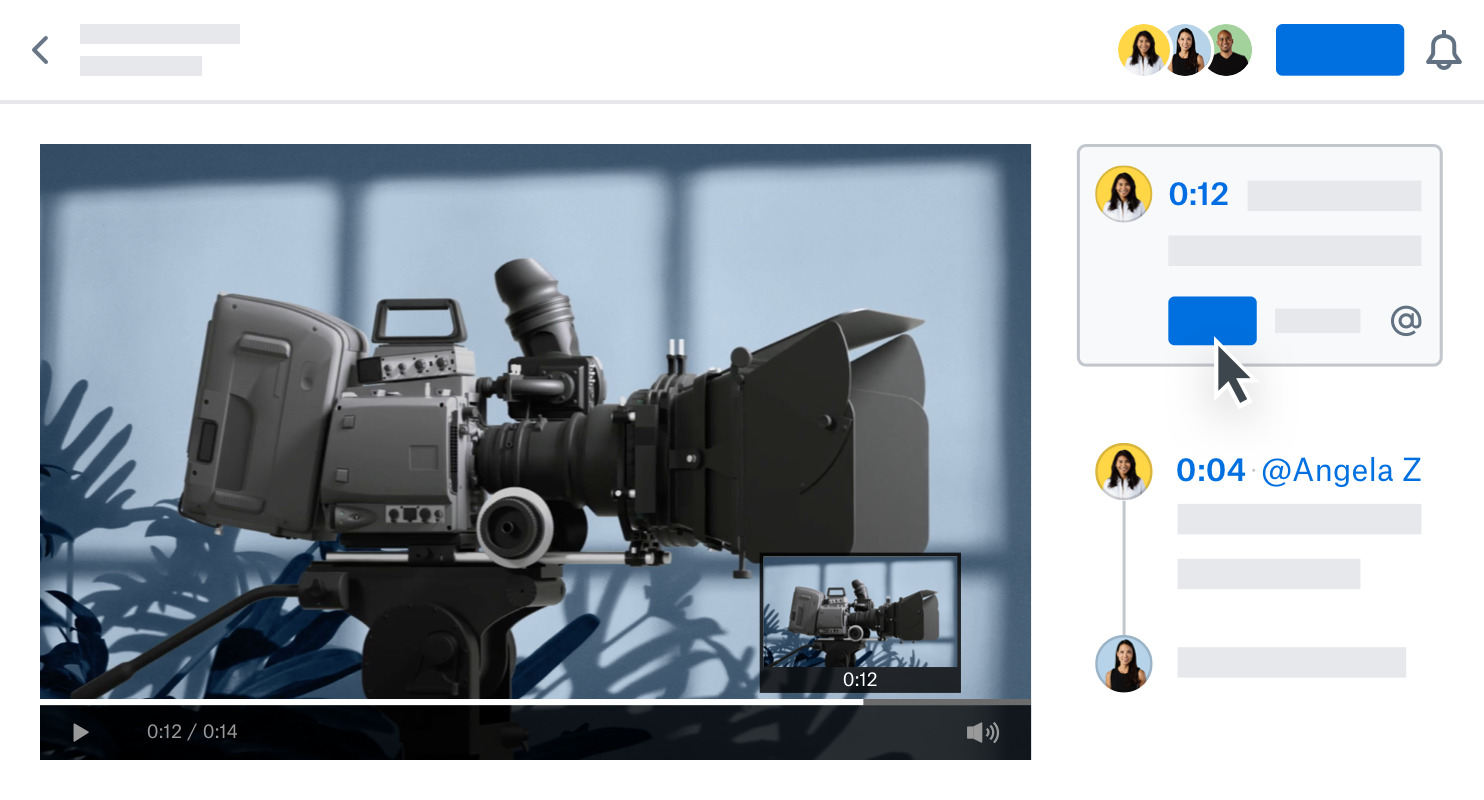Click the 0:12 / 0:14 time display

click(192, 732)
